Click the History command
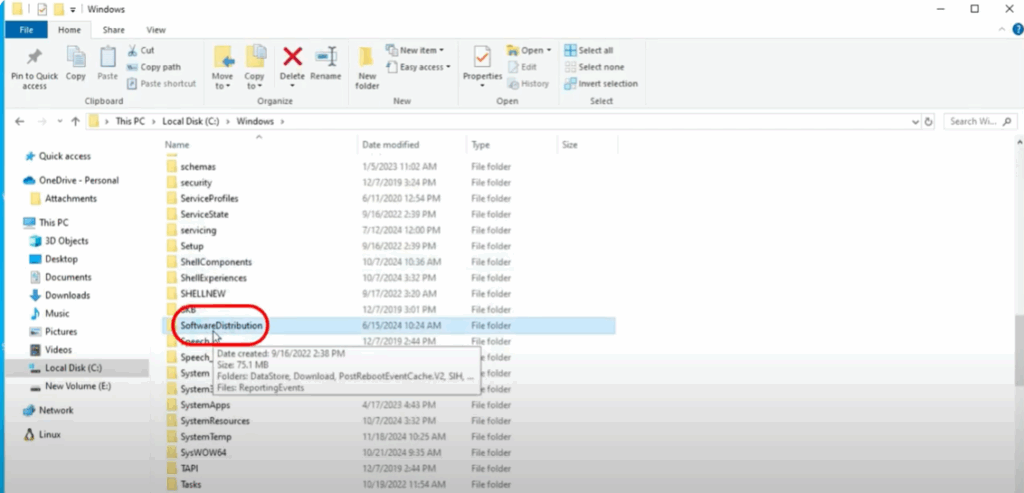1024x493 pixels. tap(528, 84)
